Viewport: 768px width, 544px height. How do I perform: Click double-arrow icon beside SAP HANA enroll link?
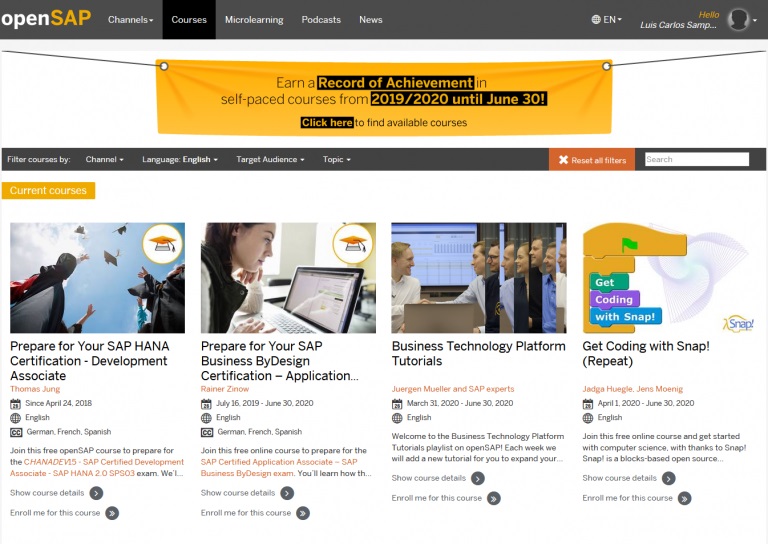point(112,513)
